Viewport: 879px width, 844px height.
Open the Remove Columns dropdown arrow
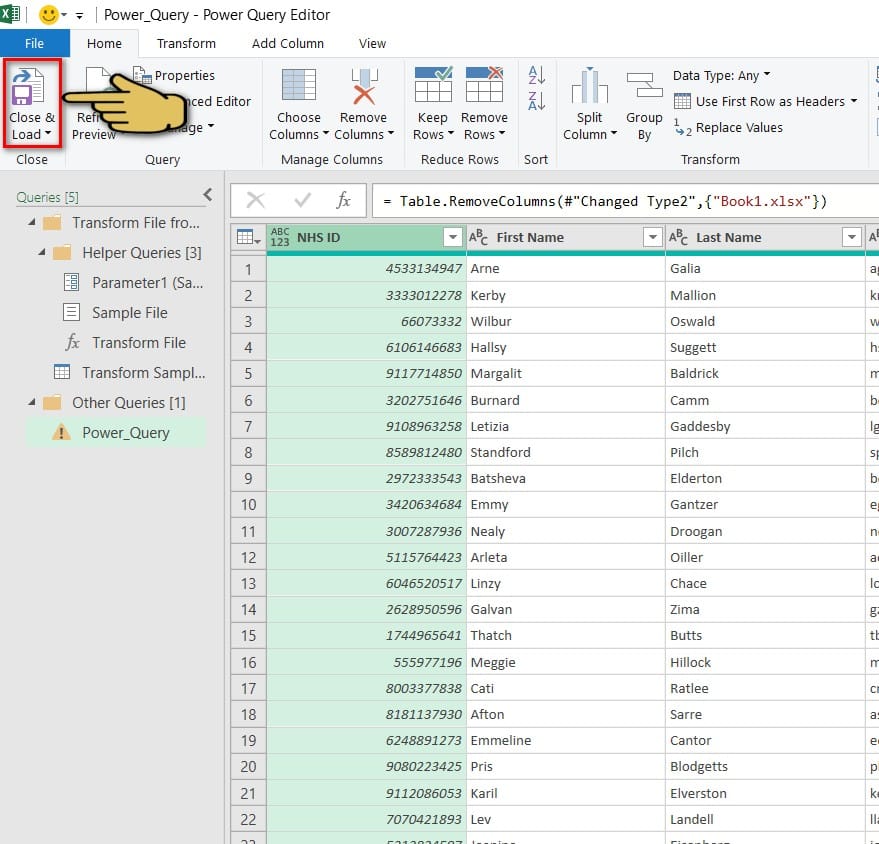[x=391, y=134]
